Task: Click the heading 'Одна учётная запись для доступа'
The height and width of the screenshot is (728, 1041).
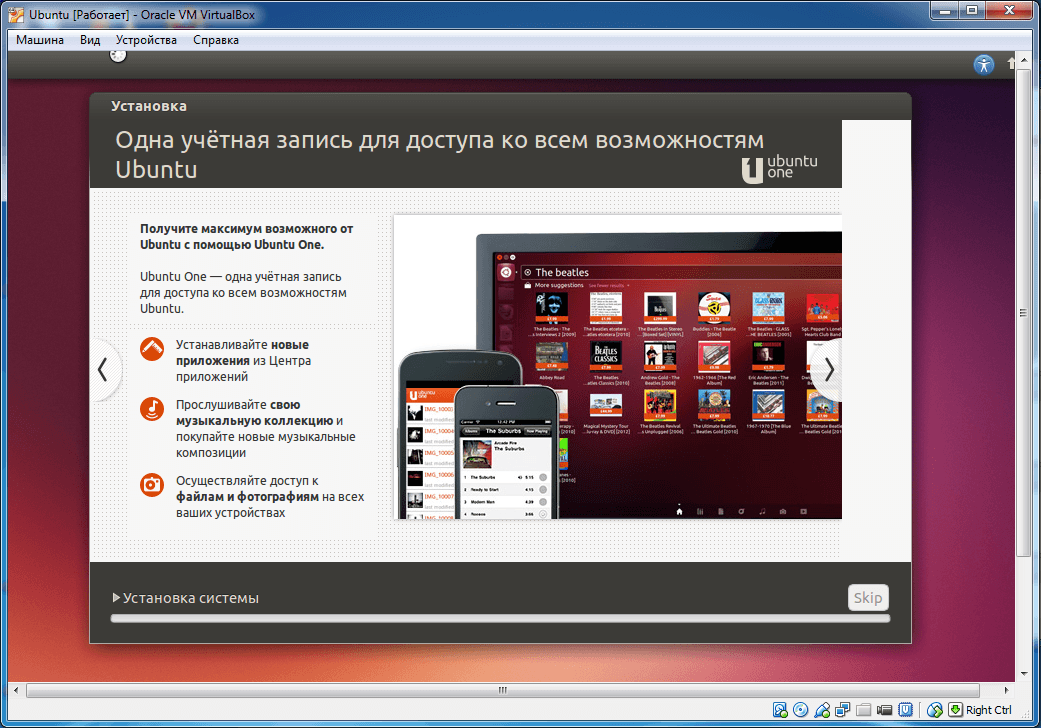Action: pos(440,155)
